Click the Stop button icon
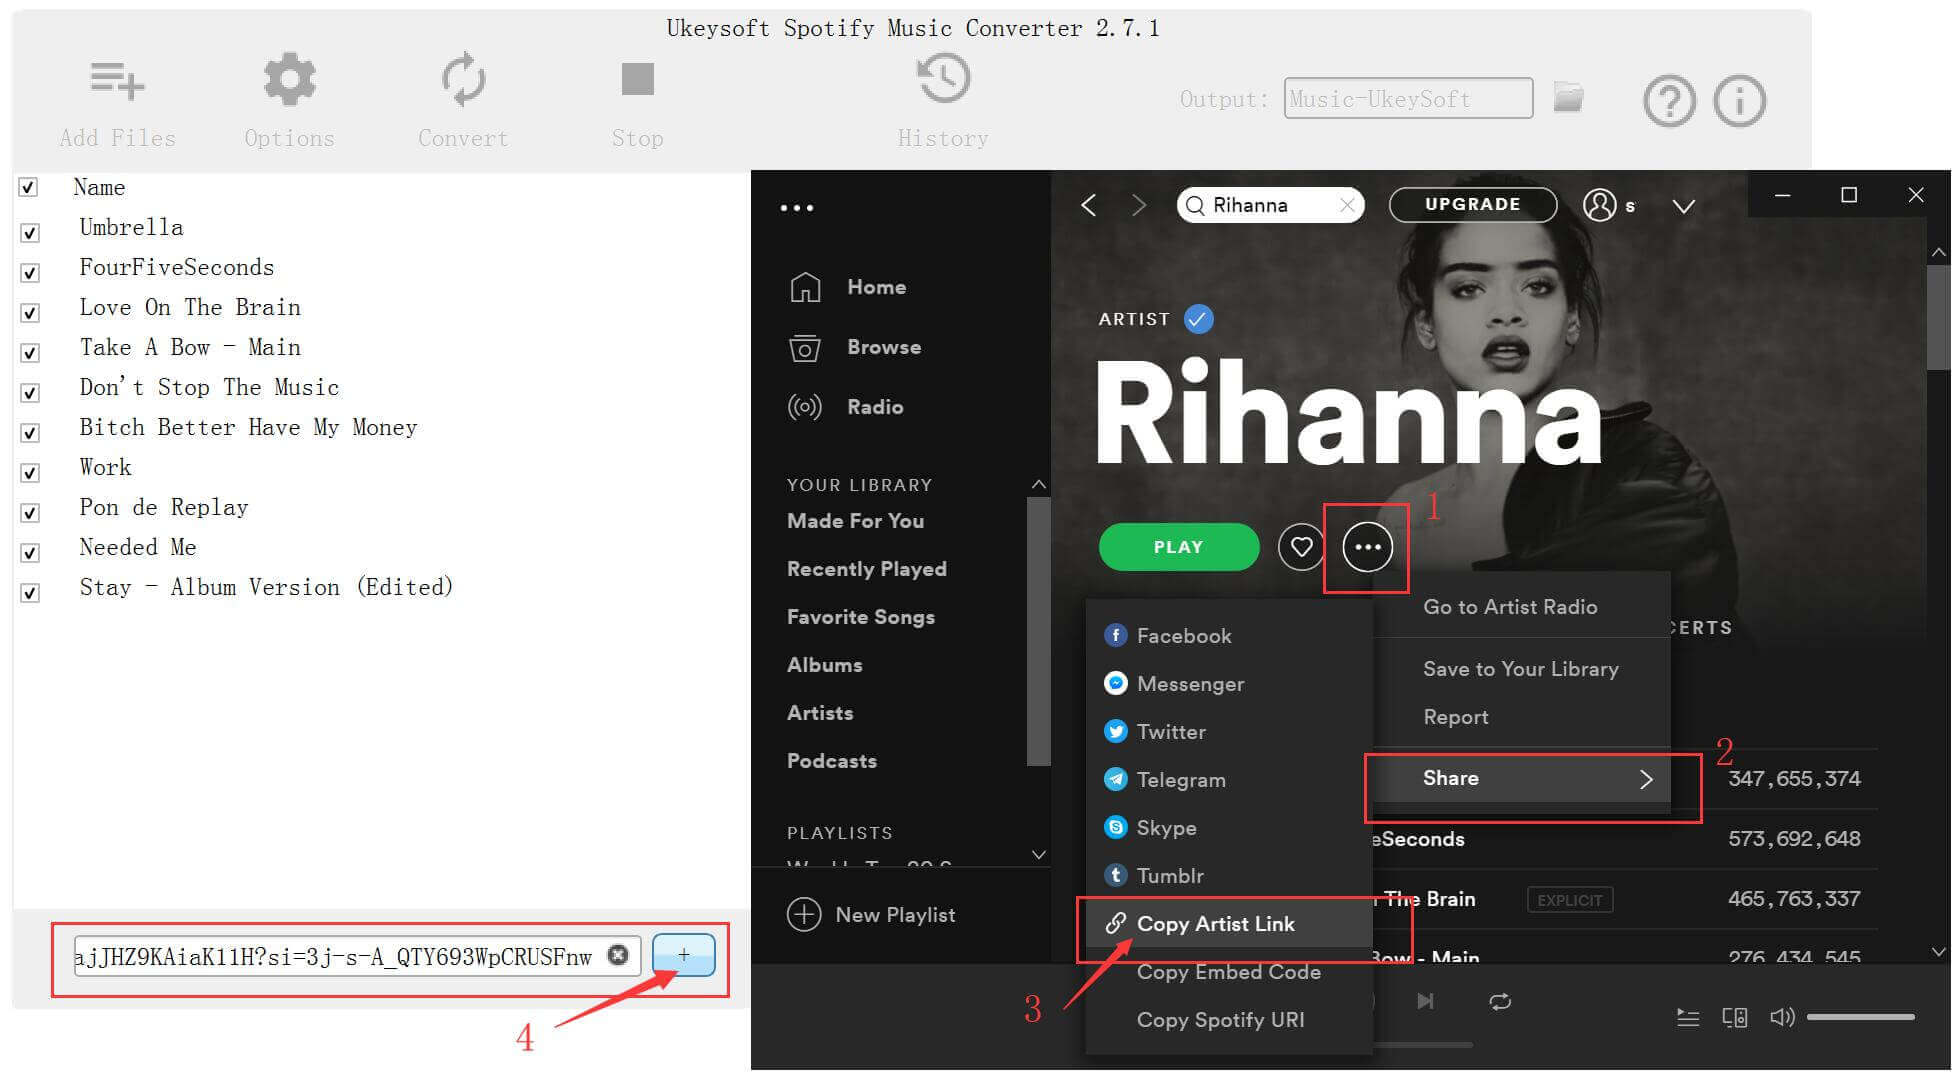Screen dimensions: 1960x1082 click(636, 83)
